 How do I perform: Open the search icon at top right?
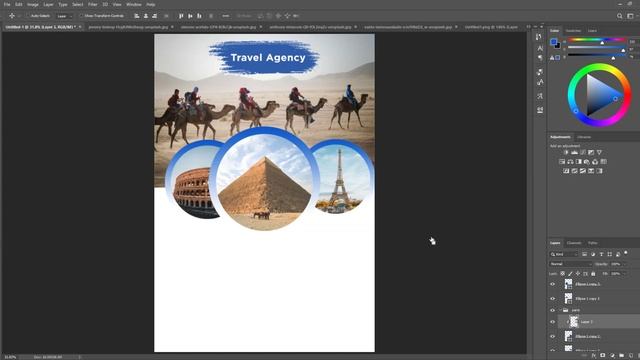pos(620,16)
